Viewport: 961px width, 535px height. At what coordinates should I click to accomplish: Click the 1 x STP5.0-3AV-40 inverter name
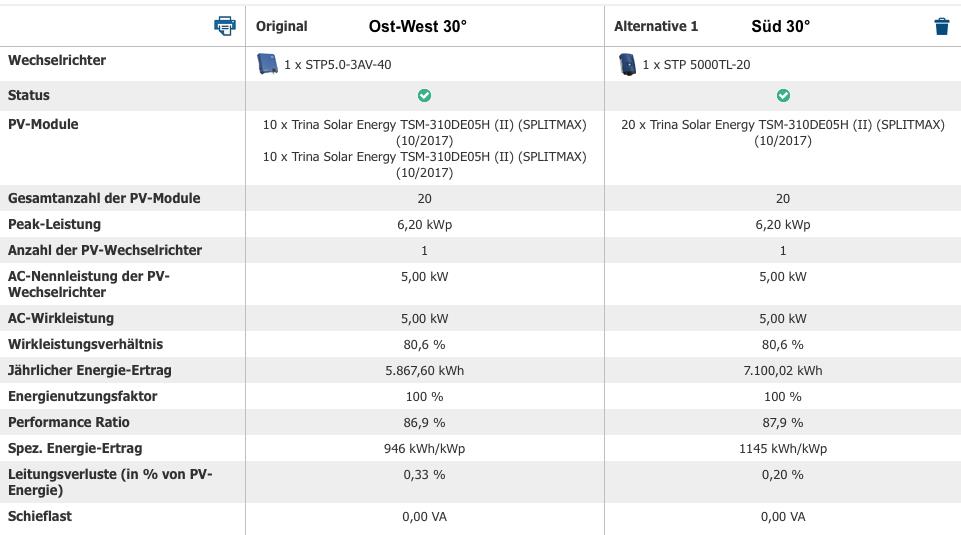click(x=337, y=64)
